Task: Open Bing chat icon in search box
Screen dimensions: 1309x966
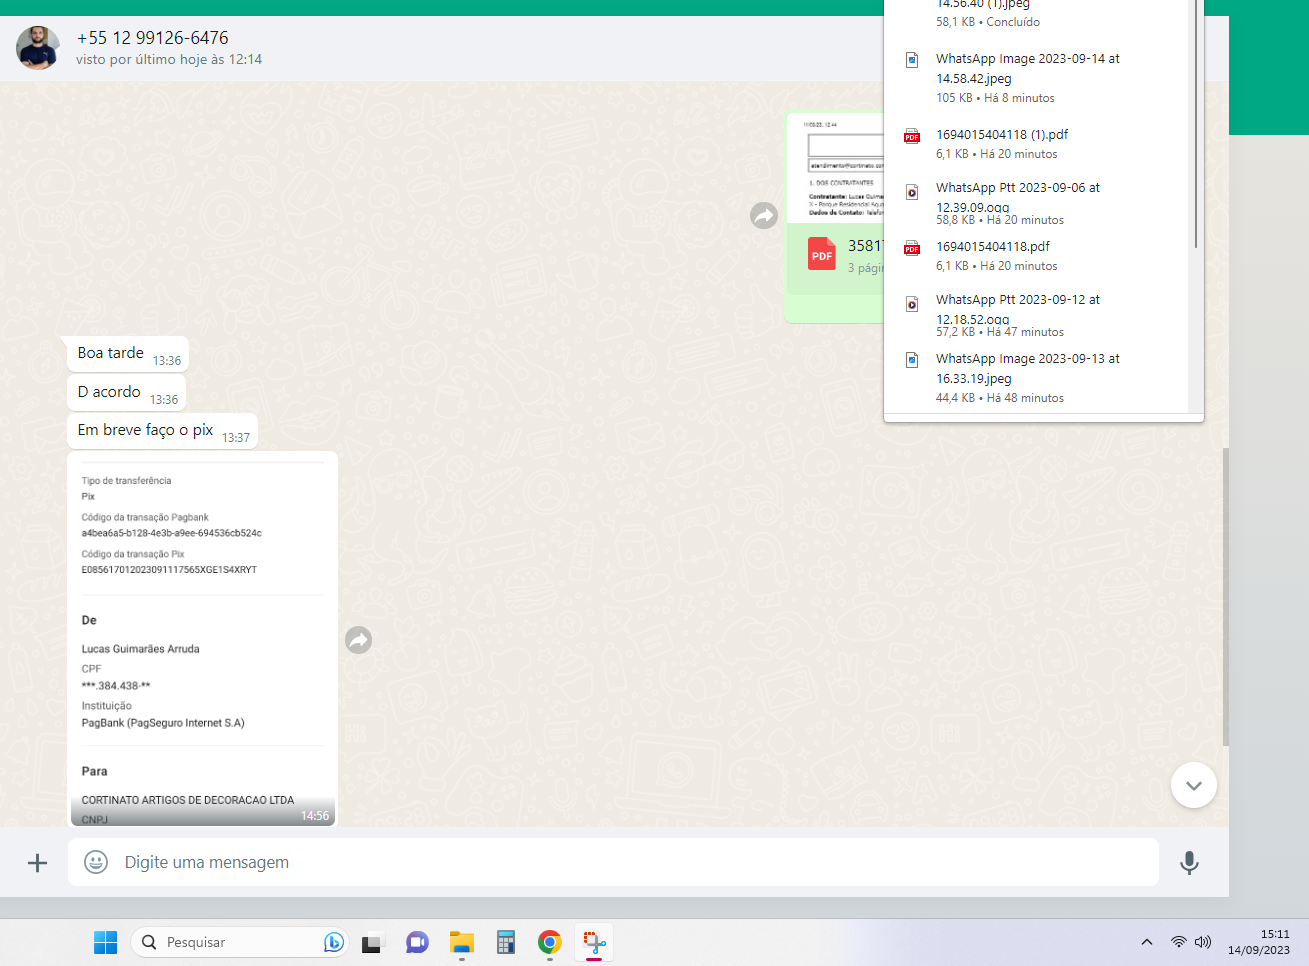Action: click(333, 942)
